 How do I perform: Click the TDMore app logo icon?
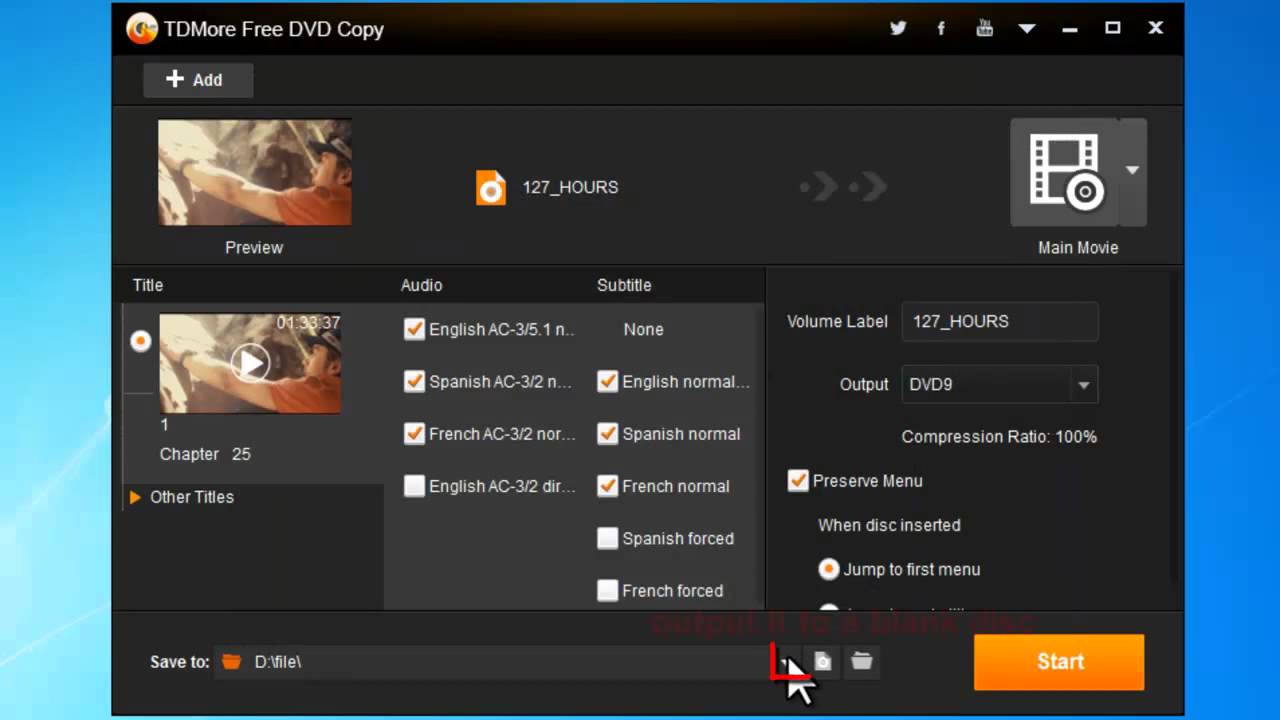pos(142,28)
